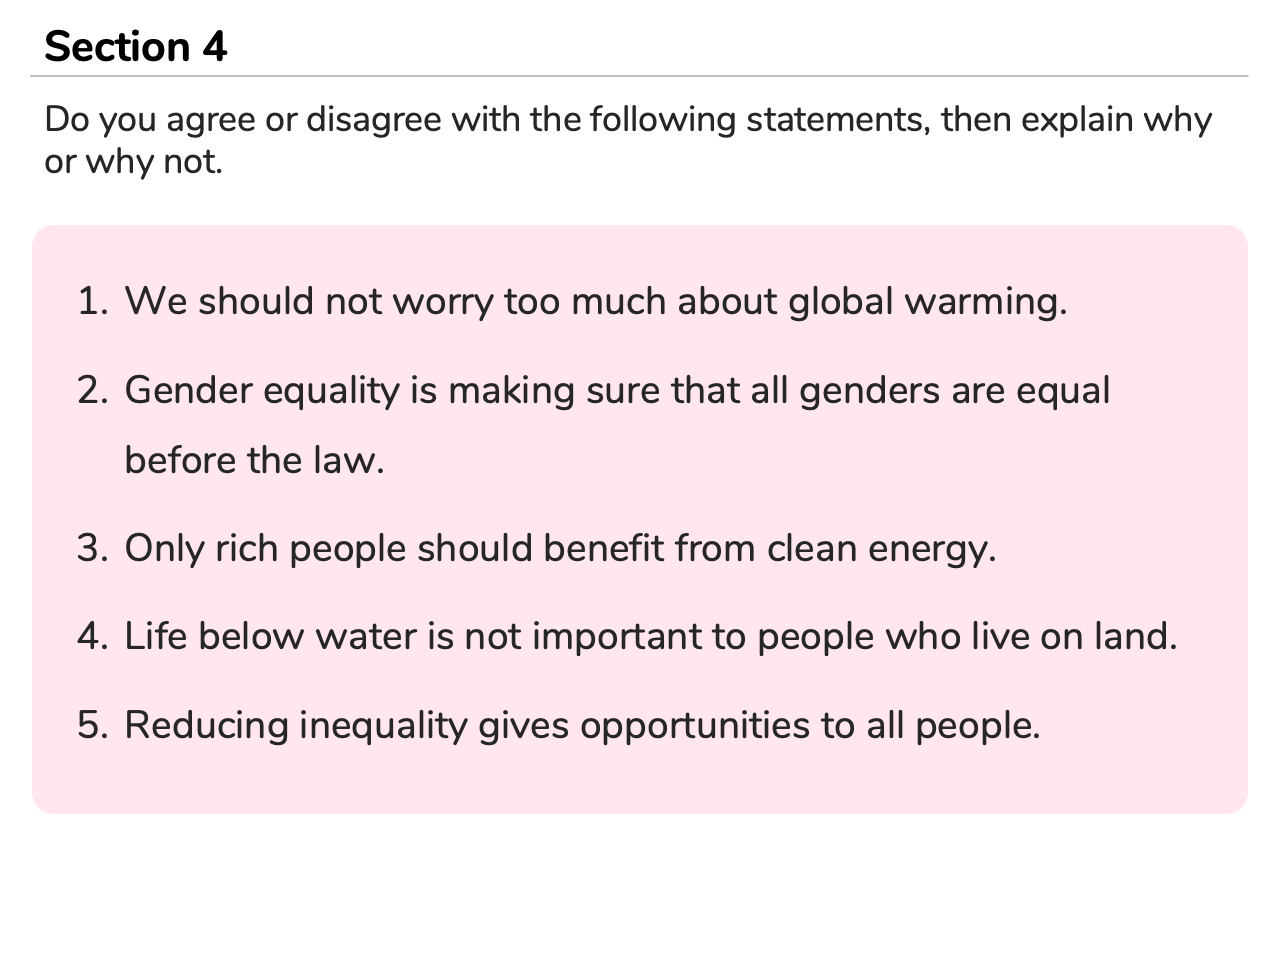1280x960 pixels.
Task: Click the "Section 4" heading
Action: [x=136, y=47]
